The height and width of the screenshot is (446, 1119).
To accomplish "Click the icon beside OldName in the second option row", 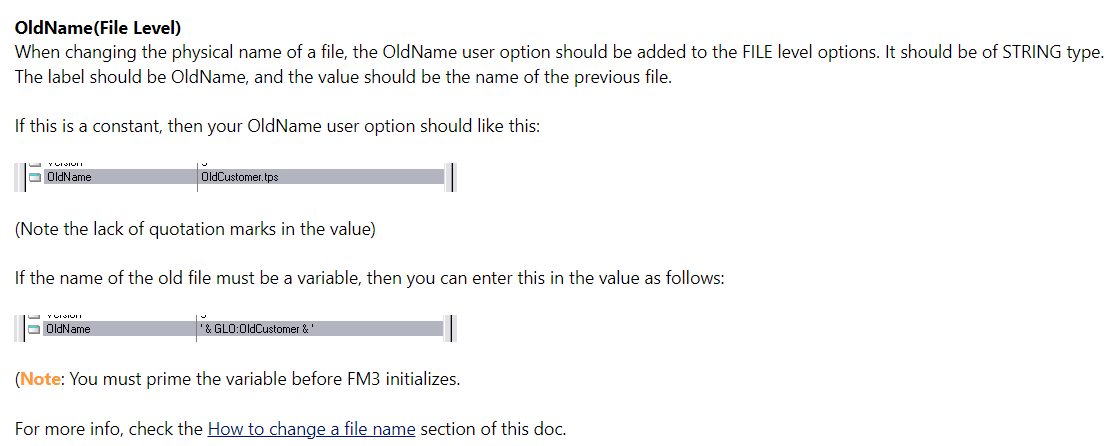I will [35, 329].
